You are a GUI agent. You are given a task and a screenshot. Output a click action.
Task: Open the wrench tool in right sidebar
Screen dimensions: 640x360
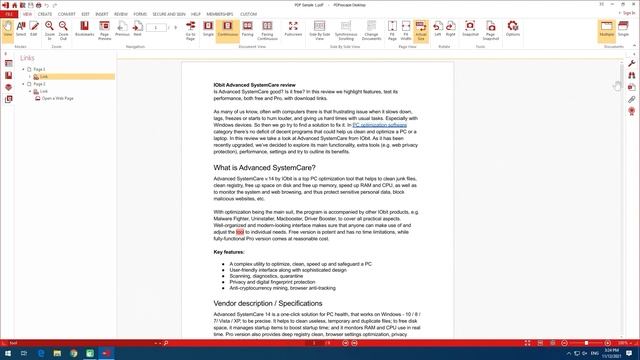pyautogui.click(x=632, y=63)
